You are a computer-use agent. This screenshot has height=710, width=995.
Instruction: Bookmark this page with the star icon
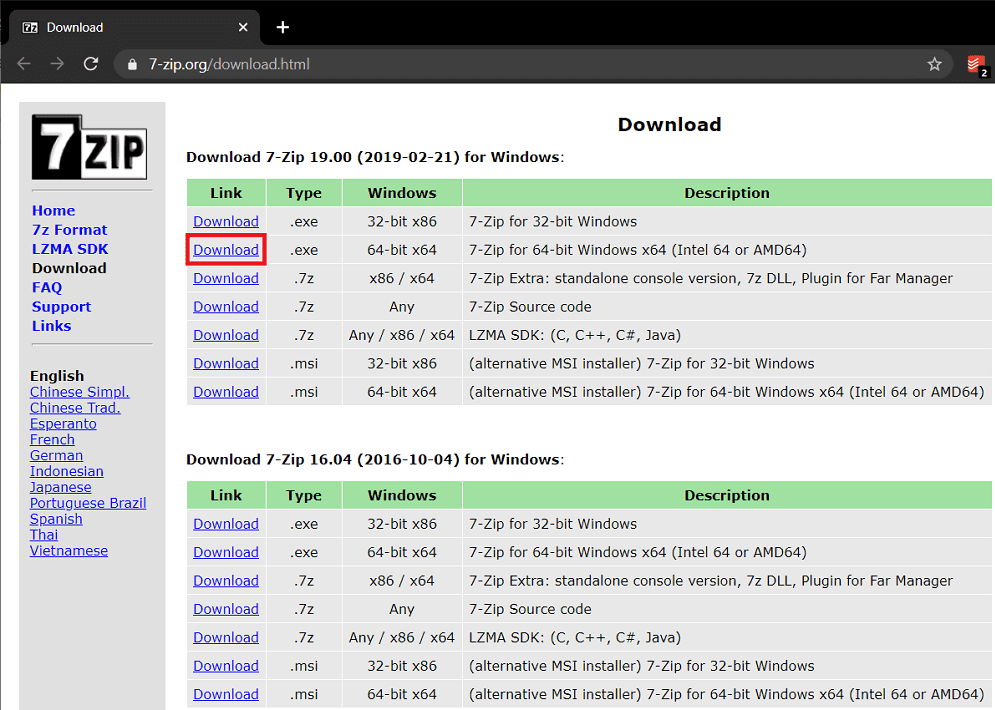click(x=934, y=64)
